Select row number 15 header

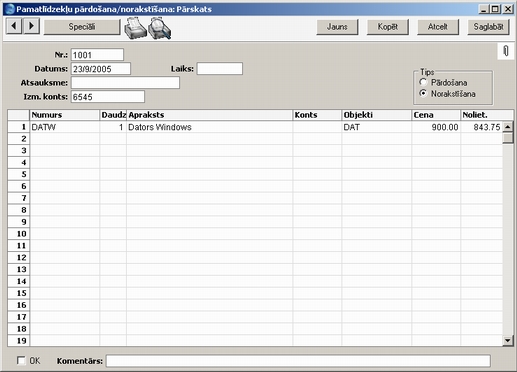19,293
